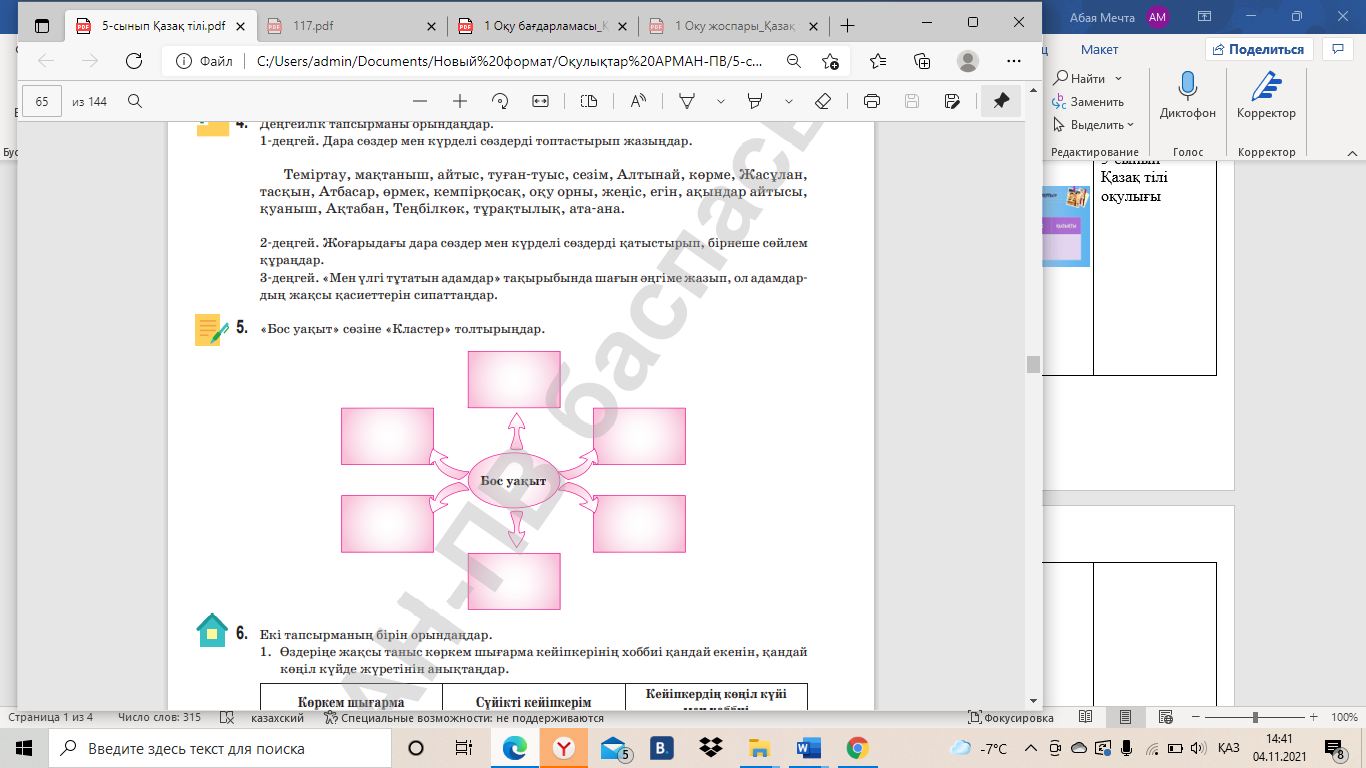Viewport: 1366px width, 768px height.
Task: Click the Edge address-bar zoom magnifier
Action: coord(794,61)
